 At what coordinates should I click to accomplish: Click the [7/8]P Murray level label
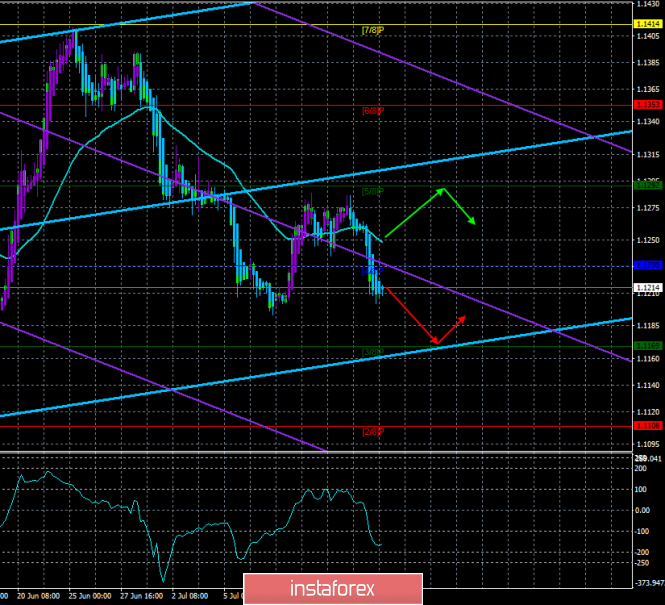coord(372,30)
